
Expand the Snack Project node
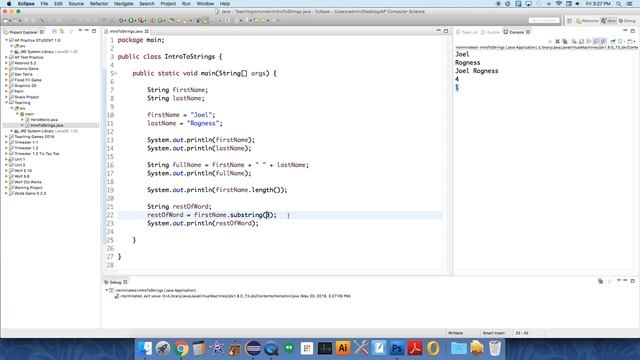pyautogui.click(x=7, y=97)
